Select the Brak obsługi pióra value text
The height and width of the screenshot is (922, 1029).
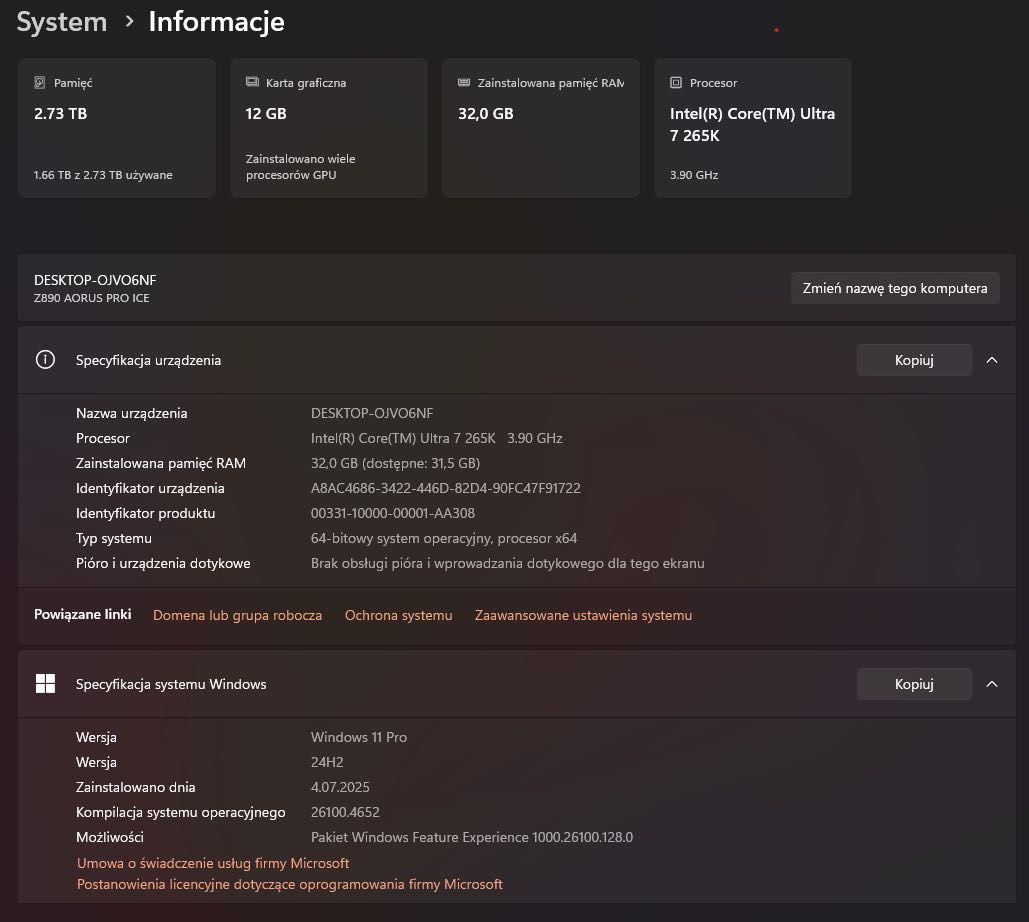tap(507, 563)
